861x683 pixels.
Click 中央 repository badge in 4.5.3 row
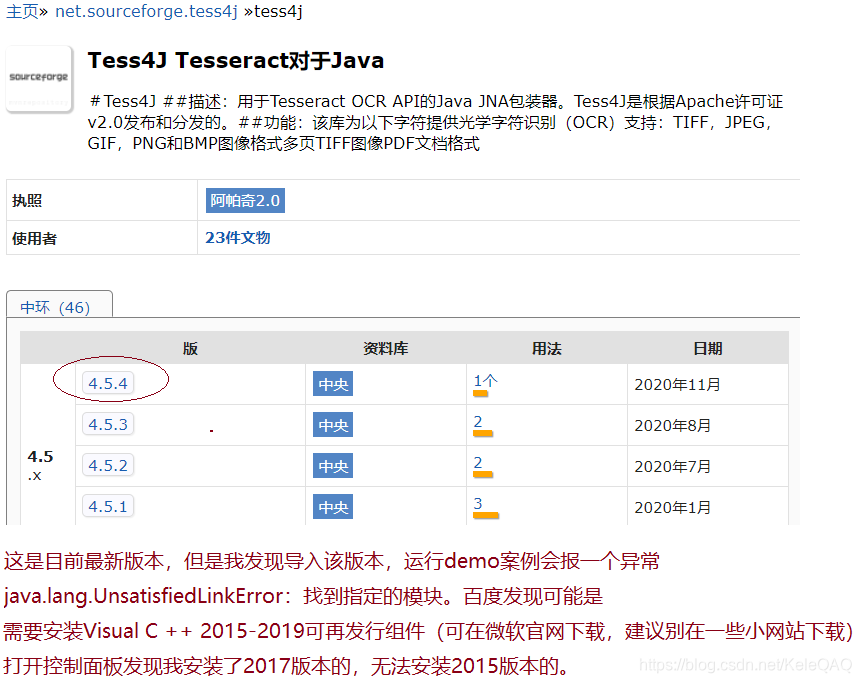point(333,425)
